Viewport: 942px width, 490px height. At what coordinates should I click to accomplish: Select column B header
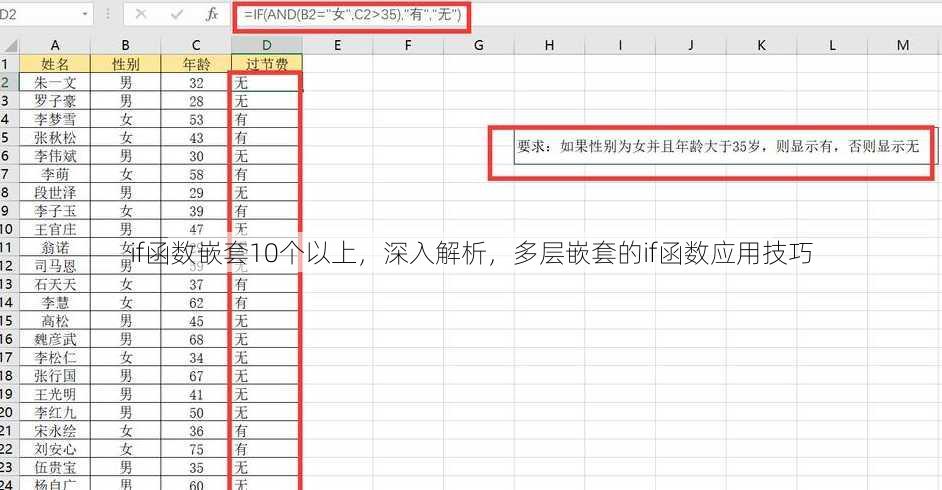(x=126, y=45)
